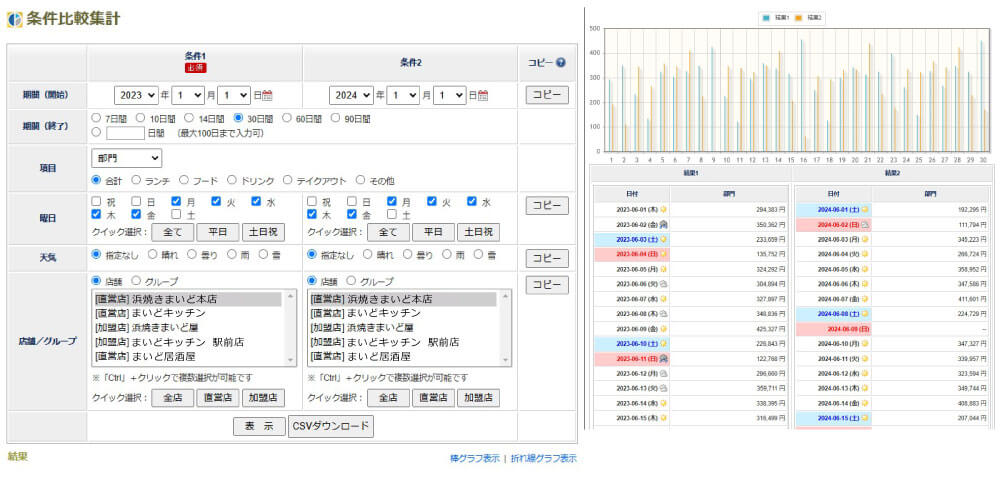
Task: Select the 90日間 period radio button
Action: click(x=335, y=118)
